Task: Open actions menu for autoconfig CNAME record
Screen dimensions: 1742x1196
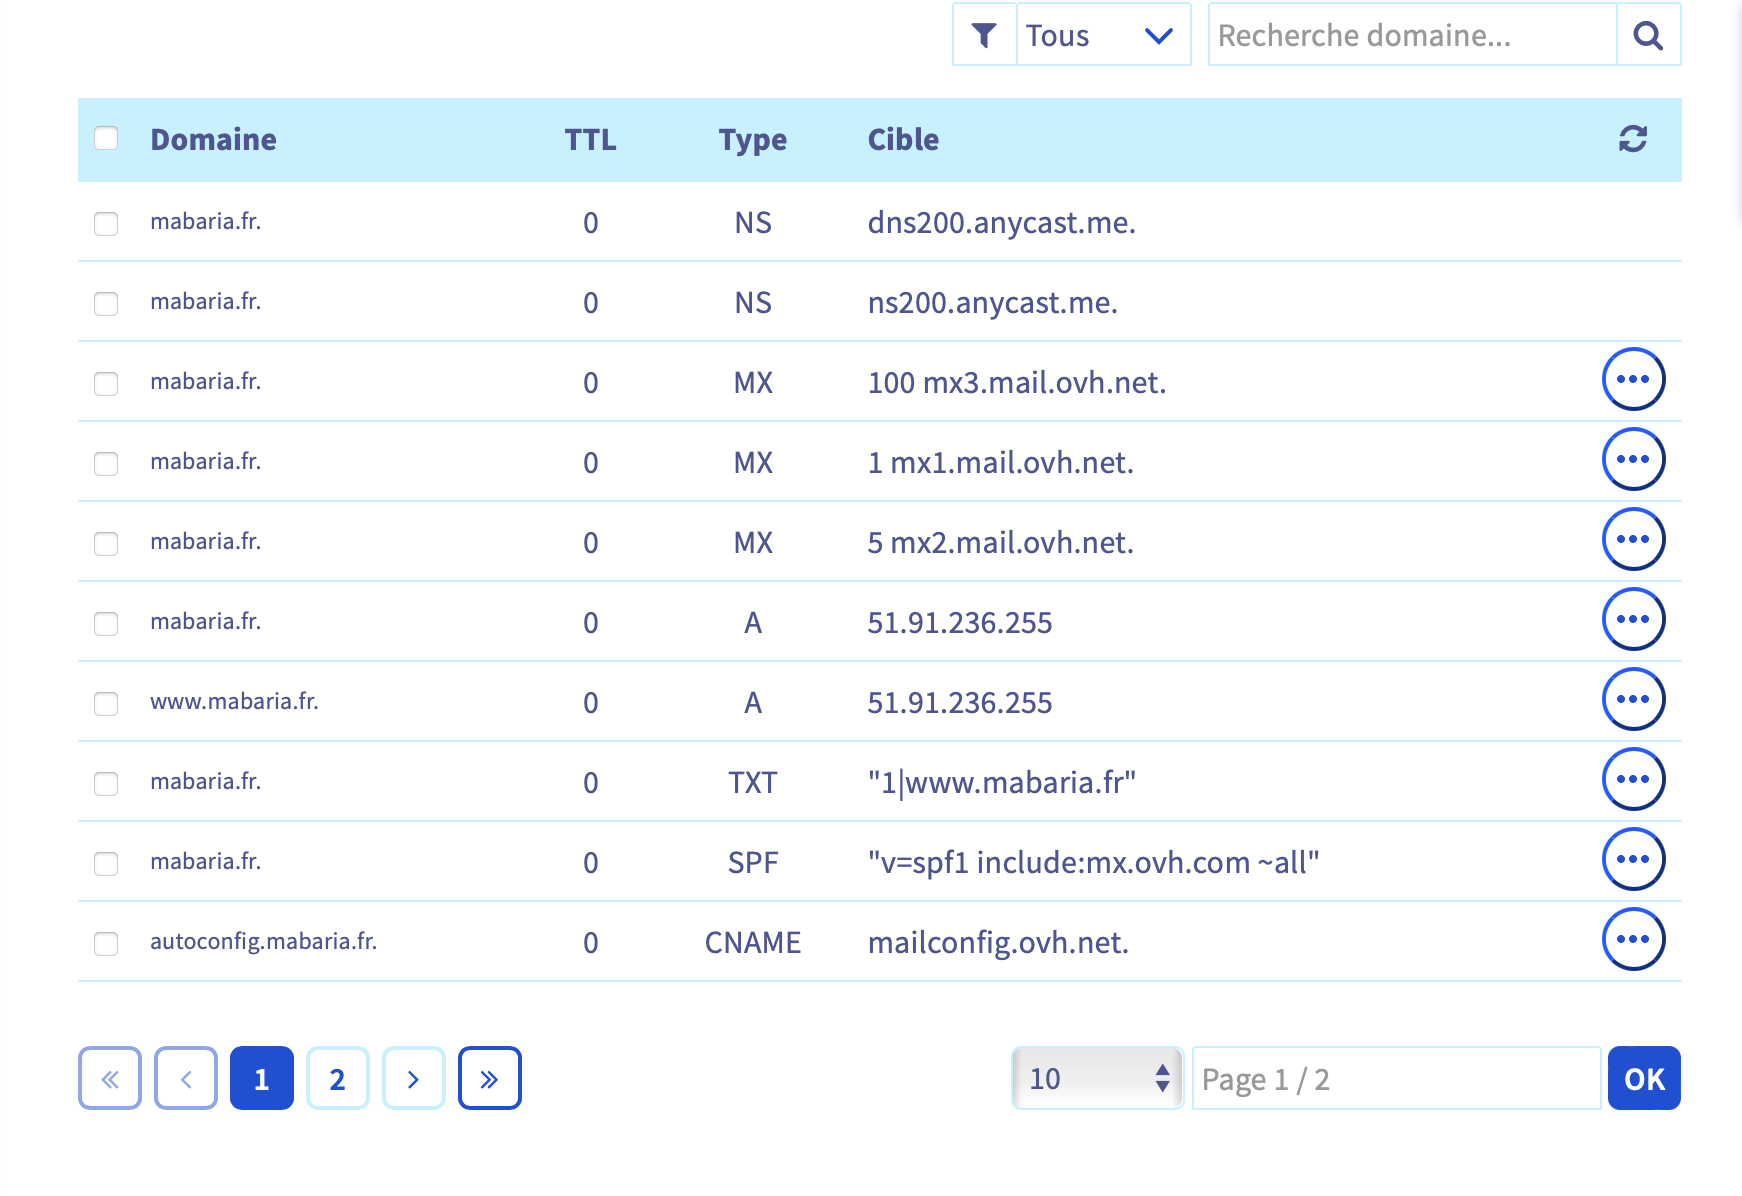Action: click(1632, 940)
